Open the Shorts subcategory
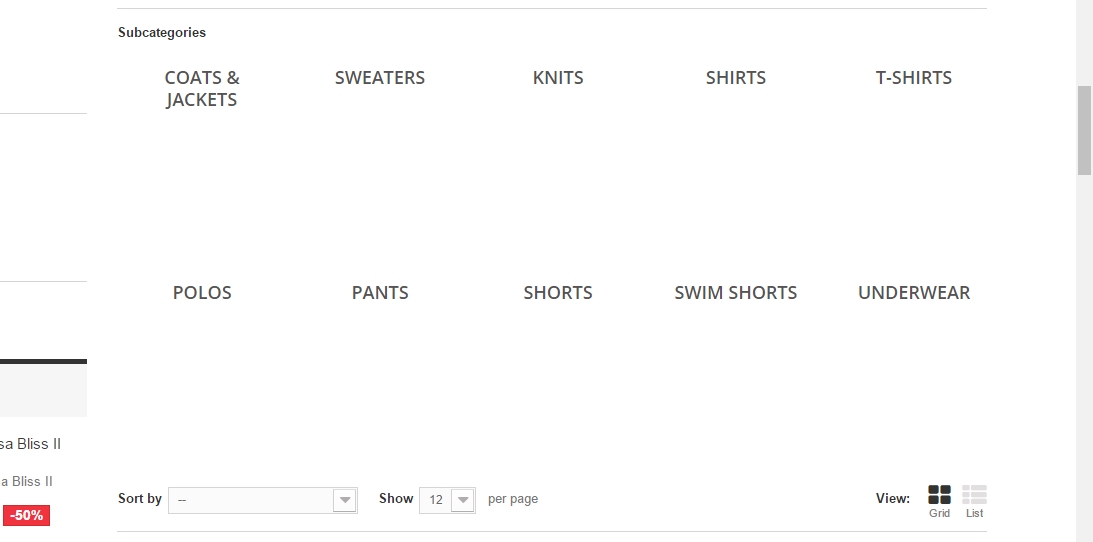This screenshot has width=1093, height=542. click(558, 293)
